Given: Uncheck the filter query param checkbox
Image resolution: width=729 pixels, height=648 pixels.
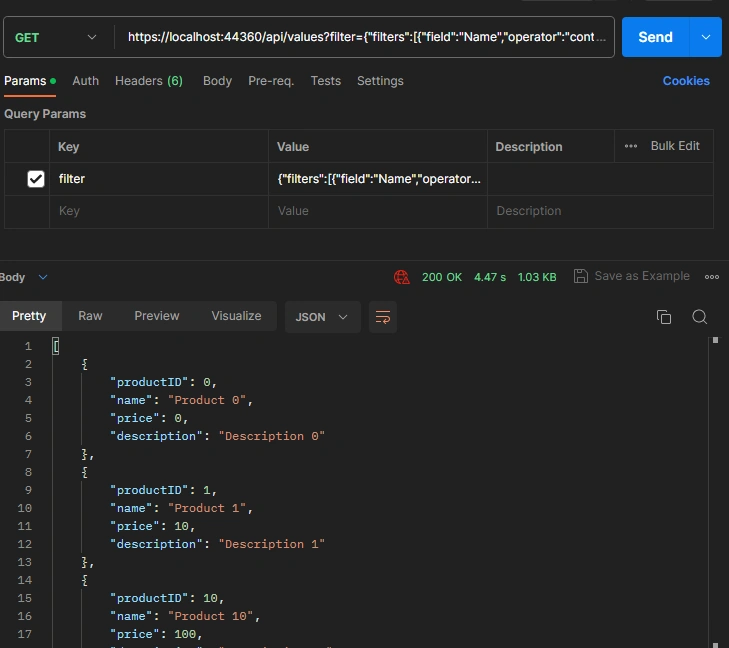Looking at the screenshot, I should click(x=36, y=179).
